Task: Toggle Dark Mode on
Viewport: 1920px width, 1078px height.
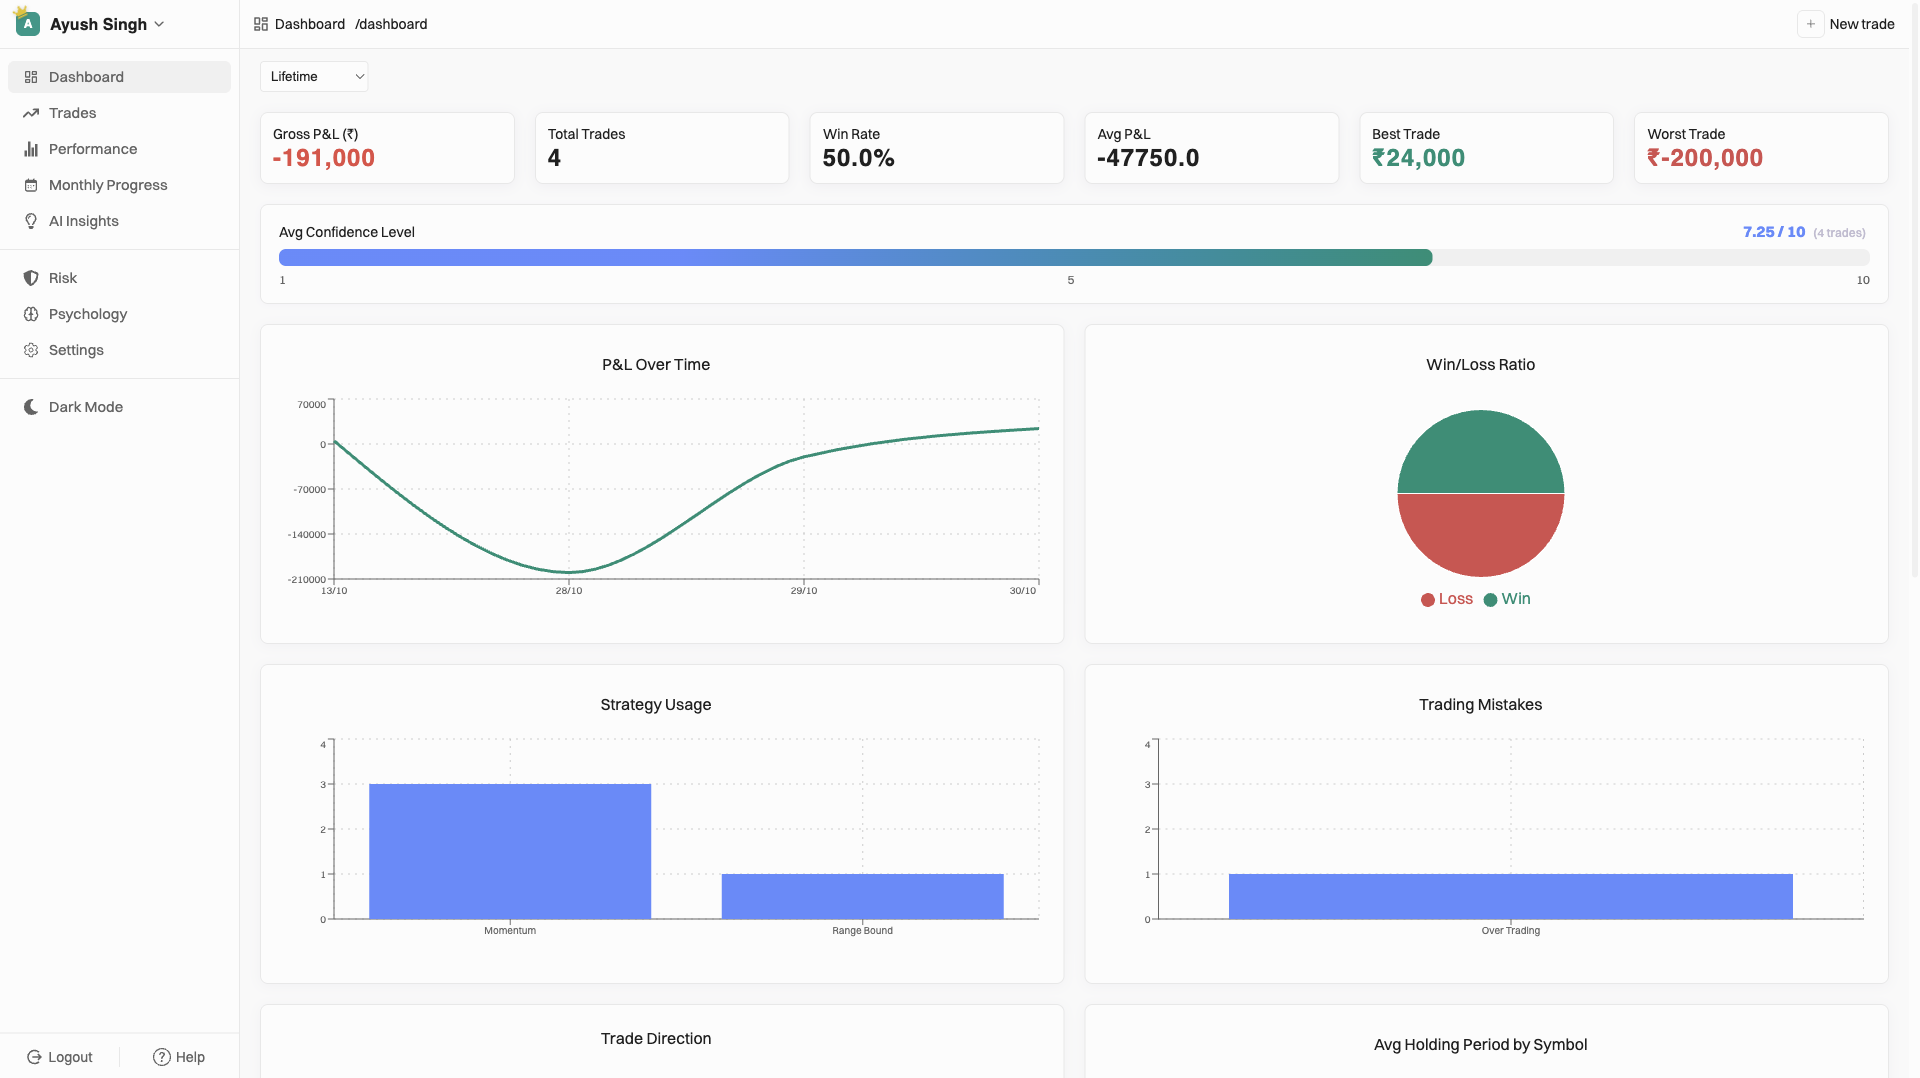Action: [73, 407]
